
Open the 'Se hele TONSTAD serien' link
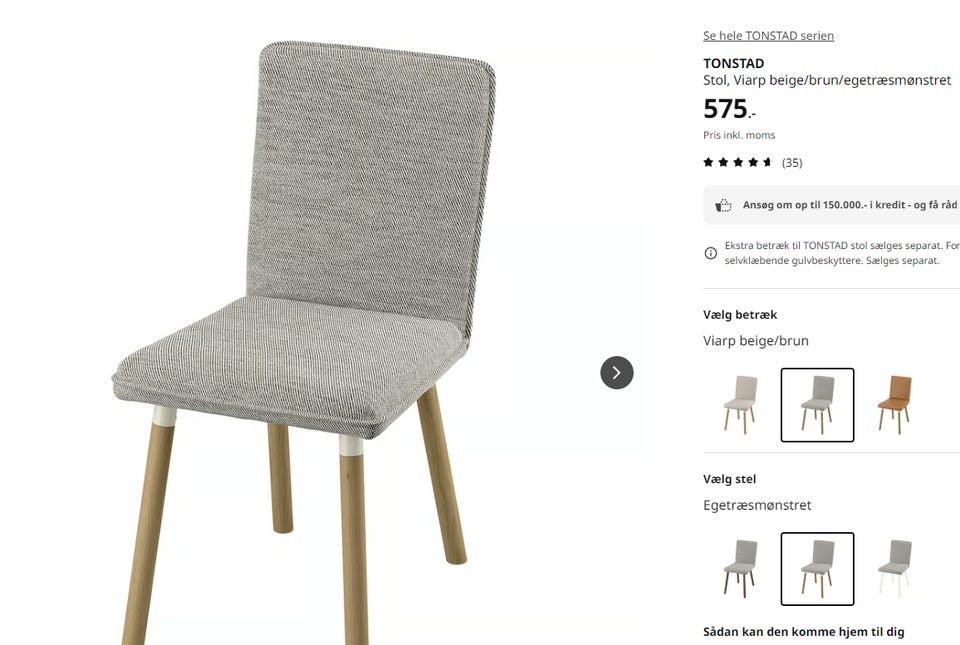pyautogui.click(x=768, y=35)
